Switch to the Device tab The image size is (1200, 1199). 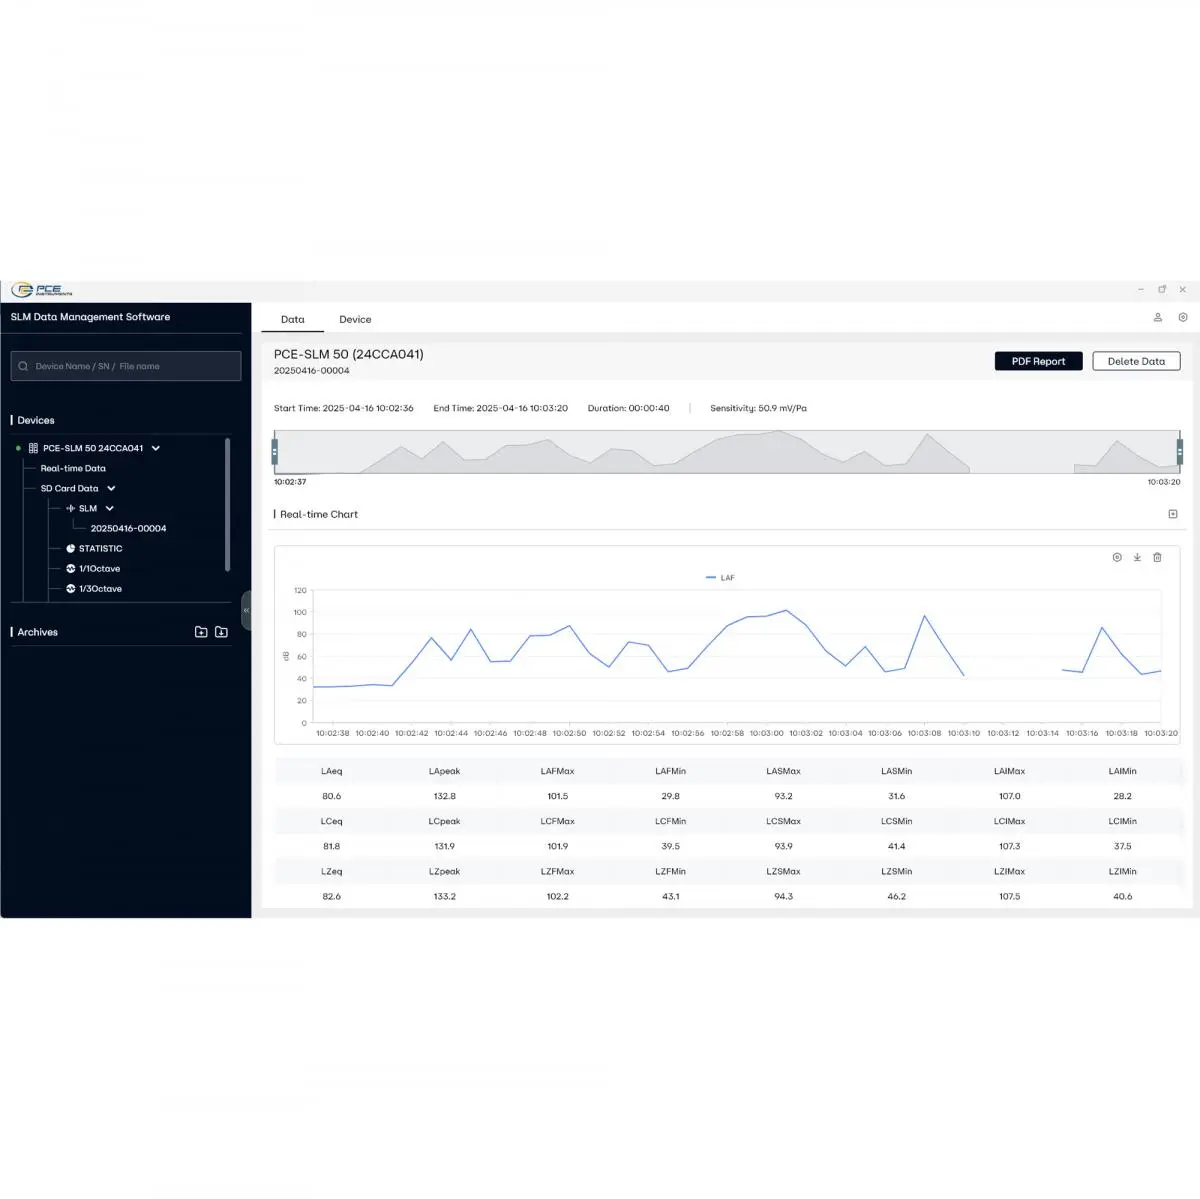[355, 320]
